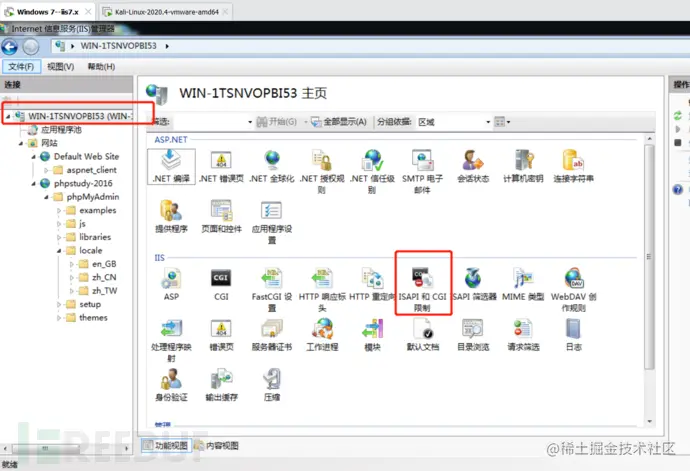This screenshot has width=690, height=471.
Task: Open the .NET 授权规则 icon
Action: click(x=322, y=172)
